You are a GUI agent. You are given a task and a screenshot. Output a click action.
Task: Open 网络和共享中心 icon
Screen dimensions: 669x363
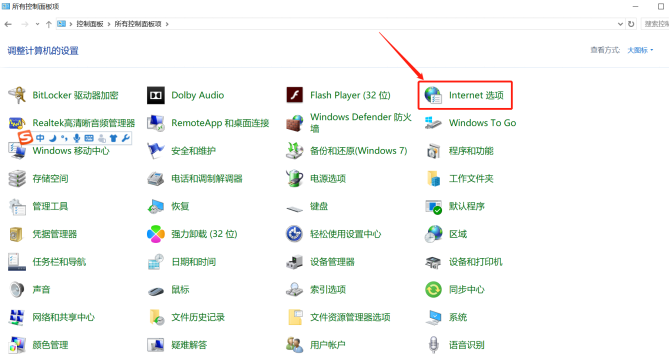coord(17,317)
